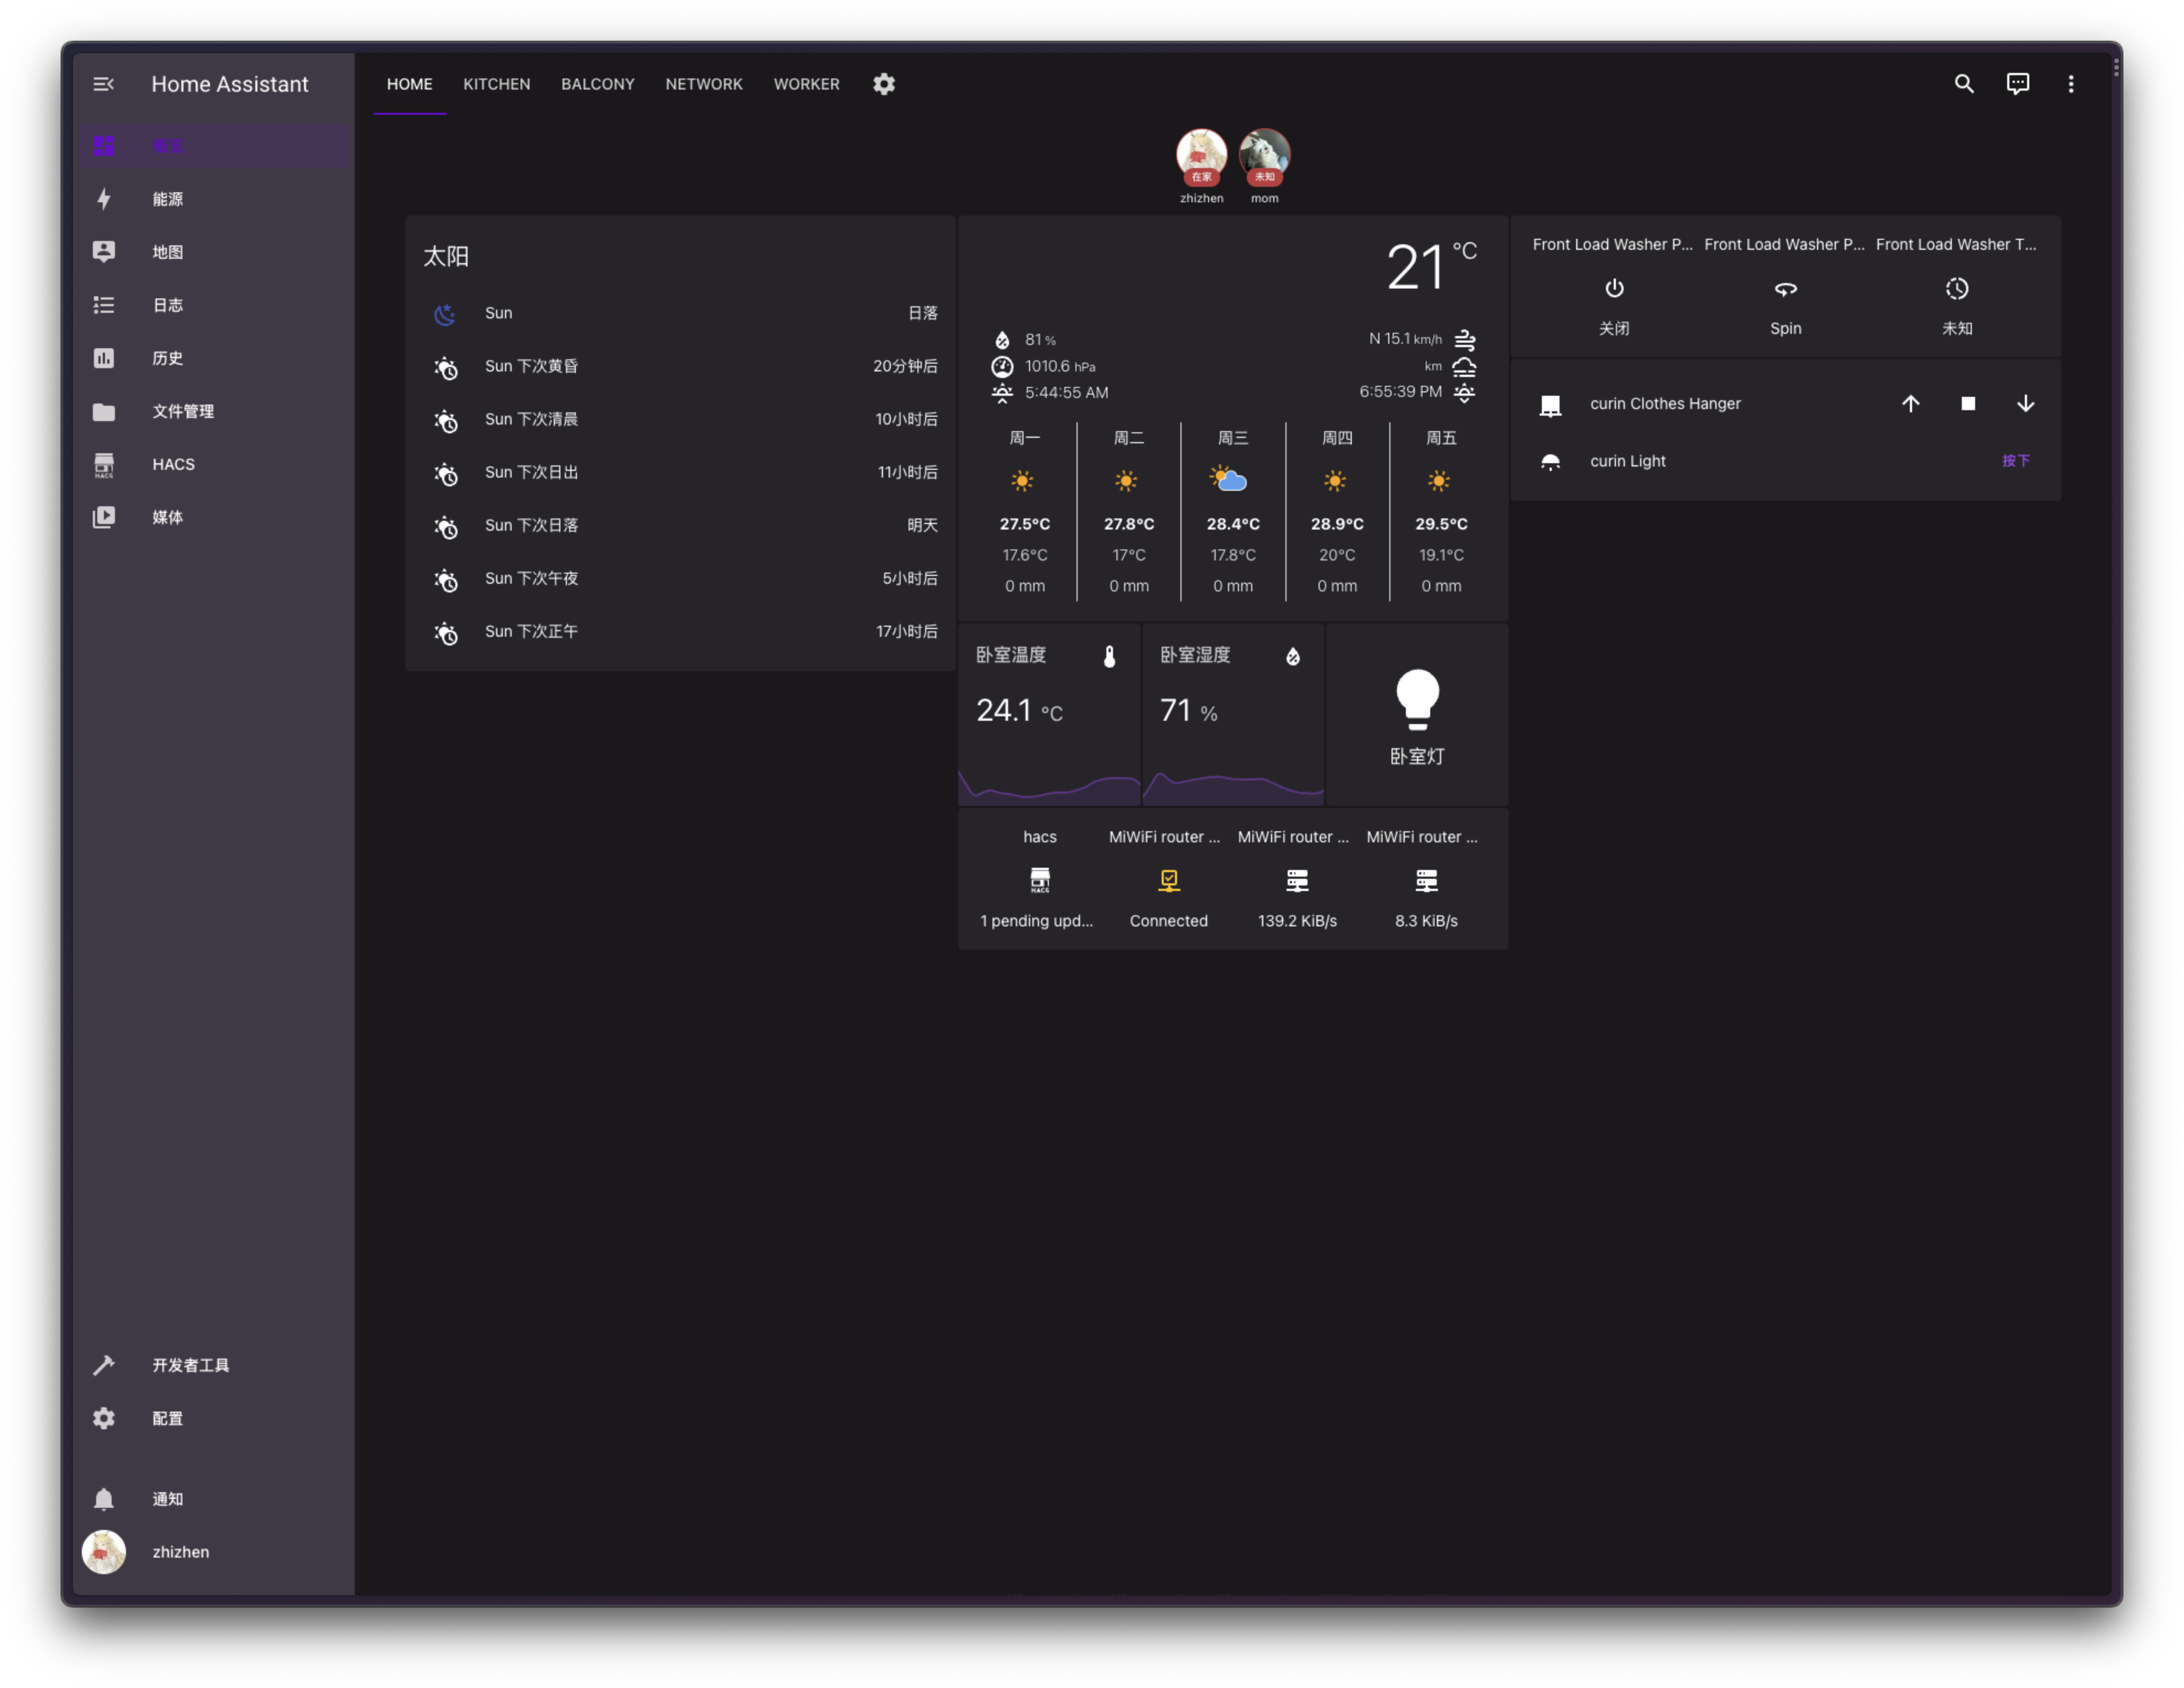Open the three-dot overflow menu
This screenshot has height=1688, width=2184.
click(x=2070, y=84)
